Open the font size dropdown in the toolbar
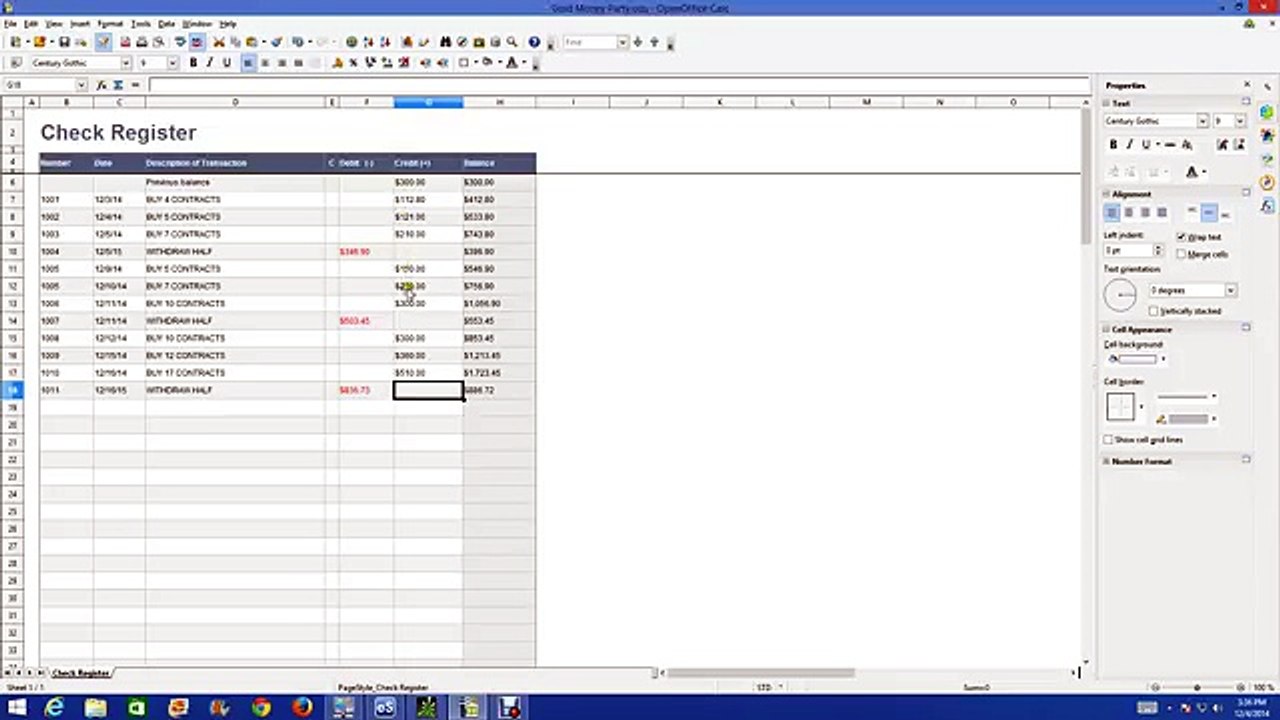The image size is (1280, 720). tap(172, 63)
